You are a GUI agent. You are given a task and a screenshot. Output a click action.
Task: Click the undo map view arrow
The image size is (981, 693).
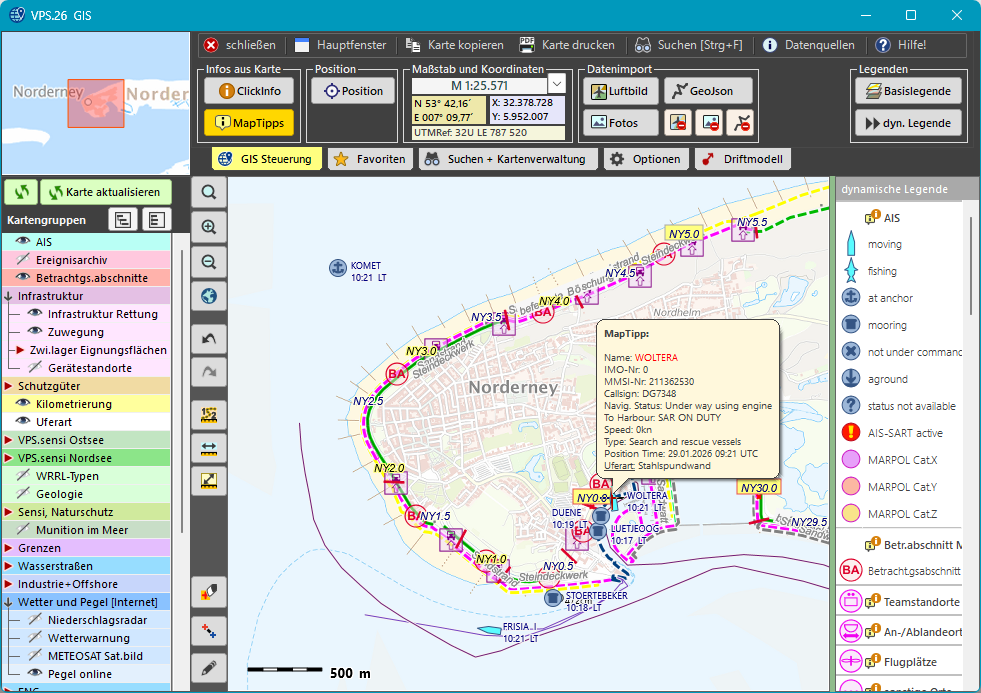point(209,339)
